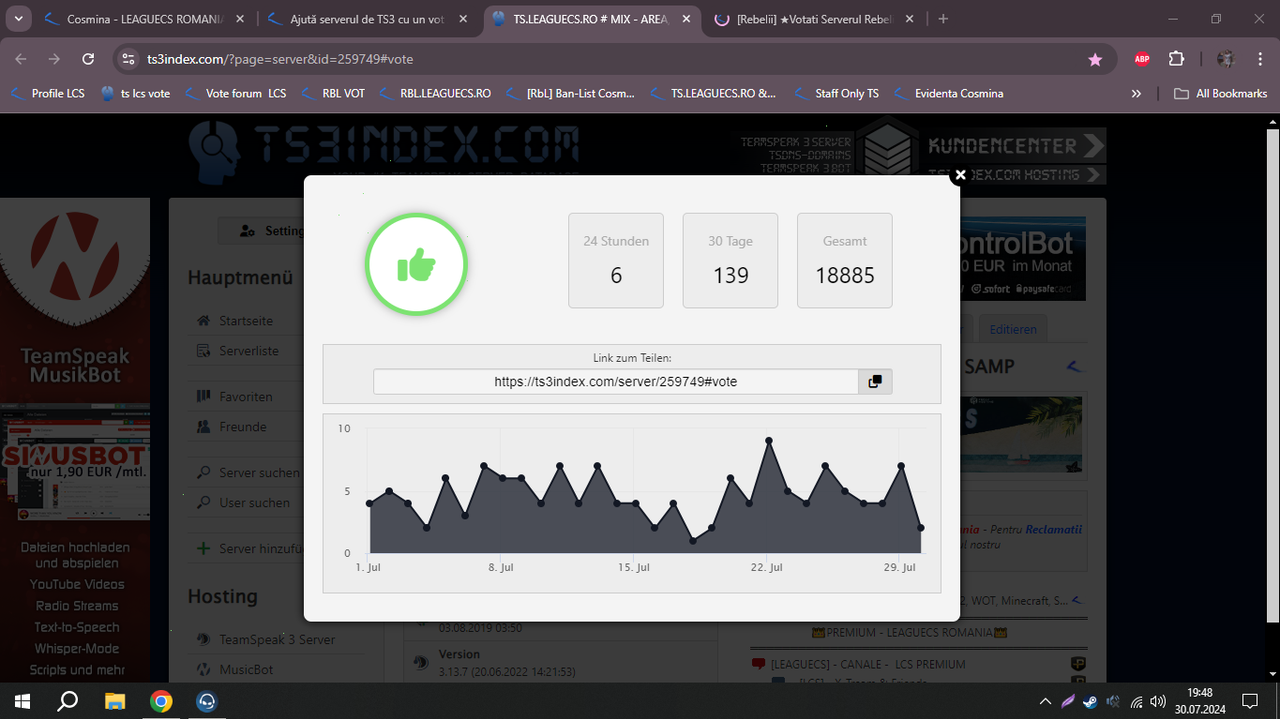Open the Steam tray icon
This screenshot has width=1280, height=719.
pos(1089,701)
